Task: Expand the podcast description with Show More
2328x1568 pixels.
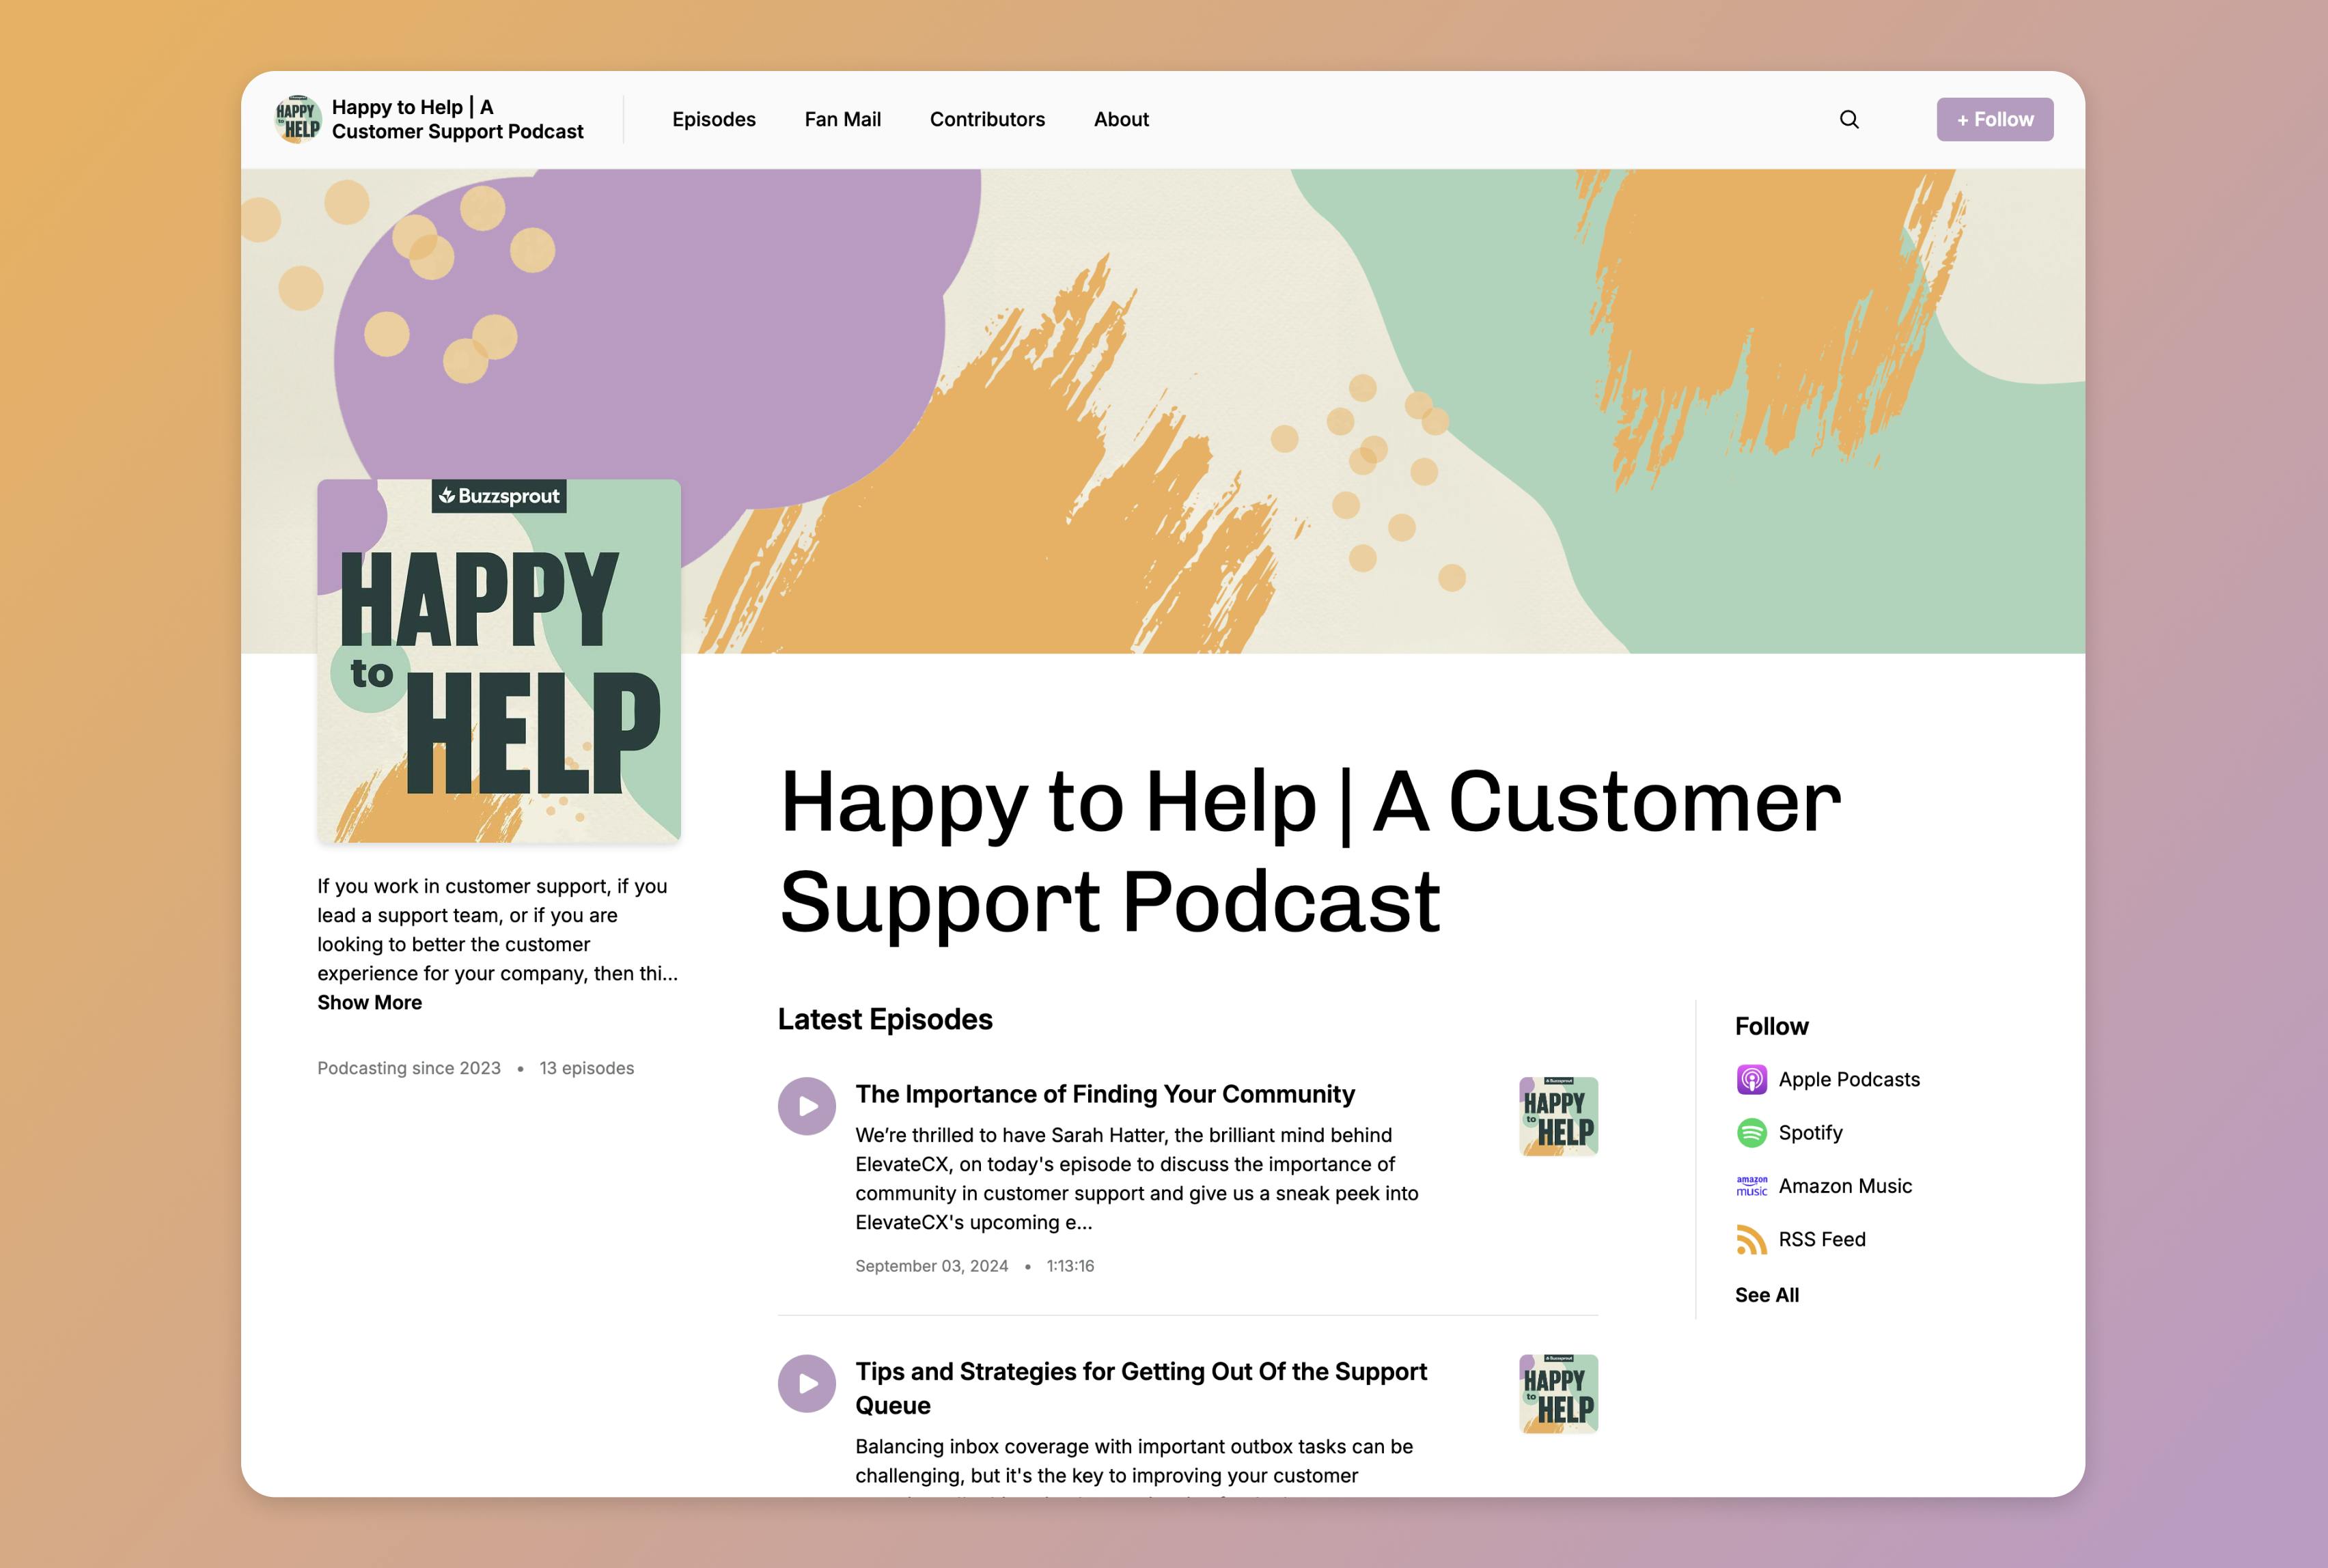Action: pos(369,1002)
